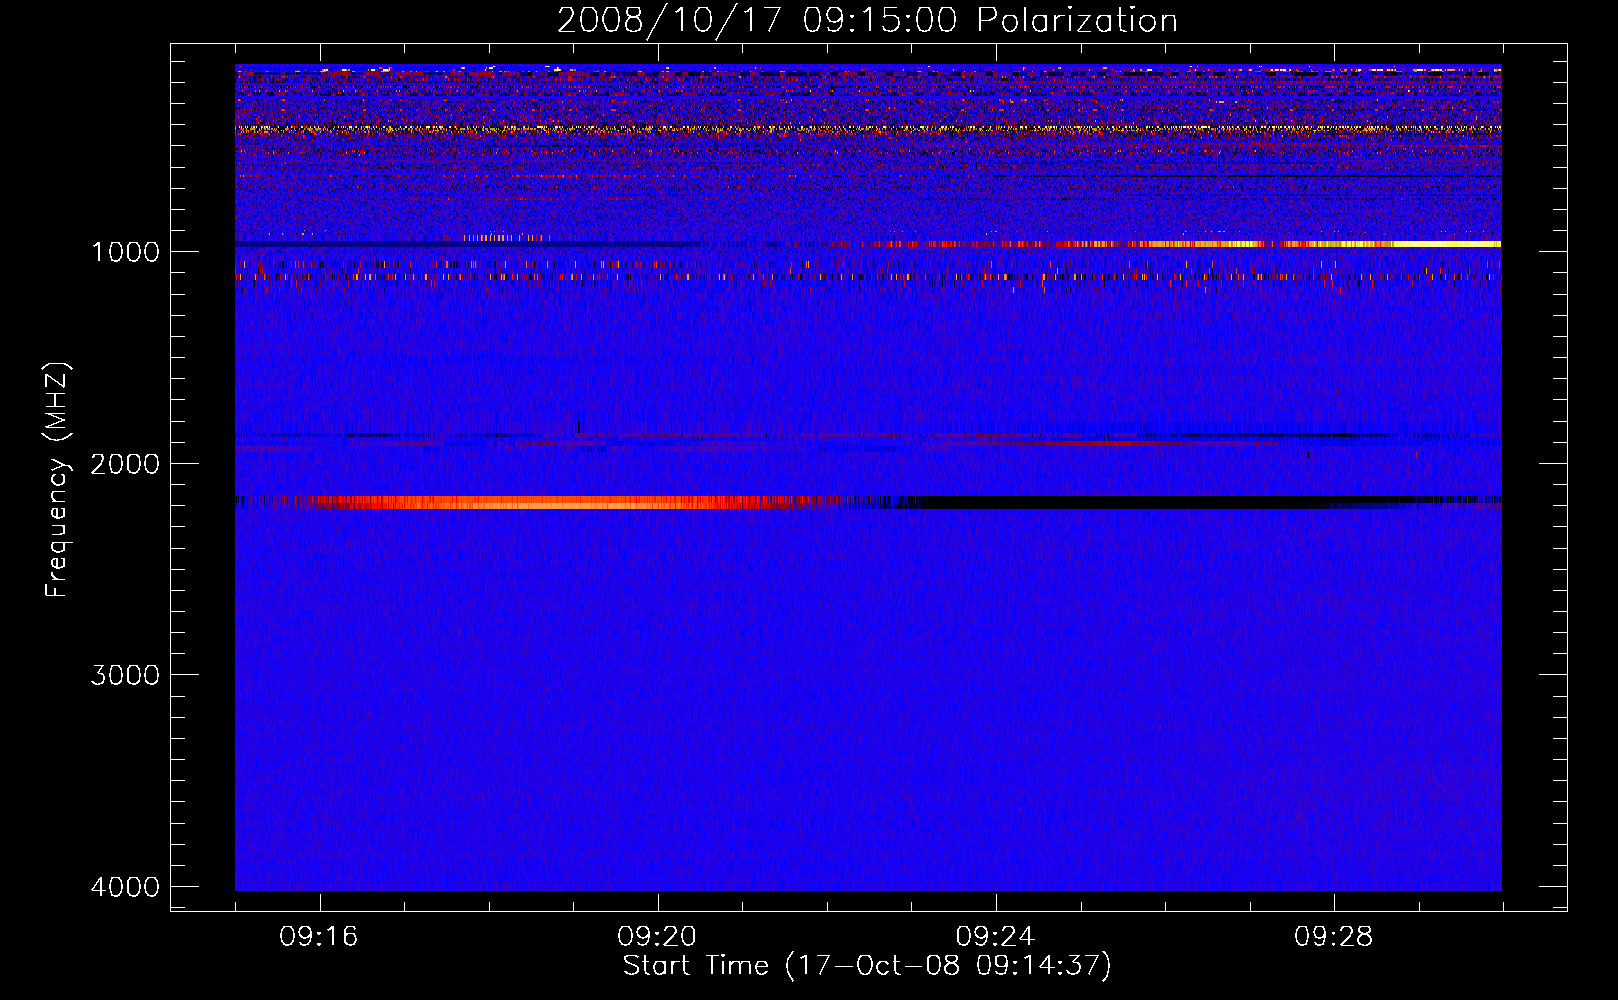Click the 'Start Time (17-Oct-08 09:14:37)' label
The image size is (1618, 1000).
[x=867, y=966]
